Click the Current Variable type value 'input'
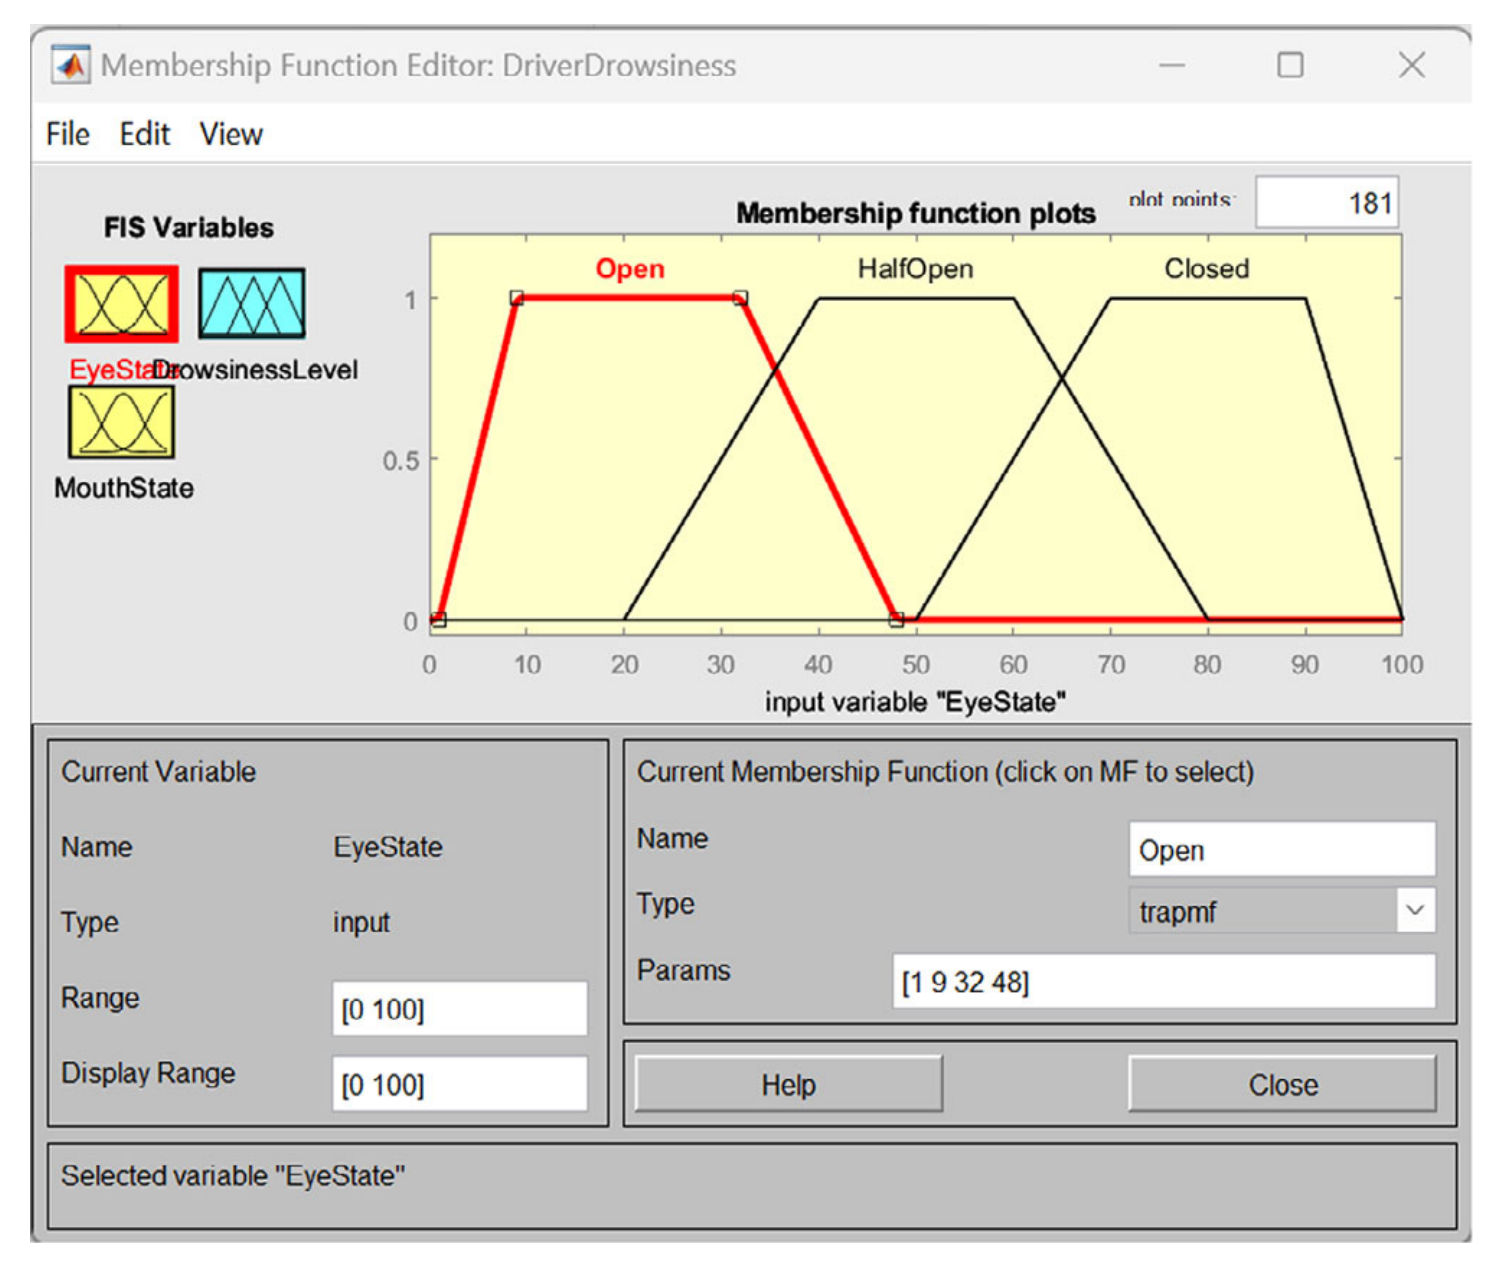This screenshot has width=1503, height=1267. click(361, 922)
